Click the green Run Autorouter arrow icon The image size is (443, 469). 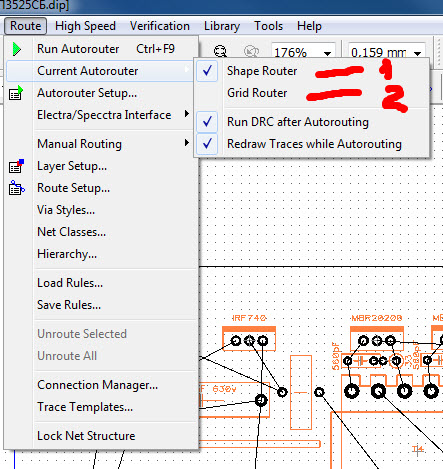coord(17,49)
